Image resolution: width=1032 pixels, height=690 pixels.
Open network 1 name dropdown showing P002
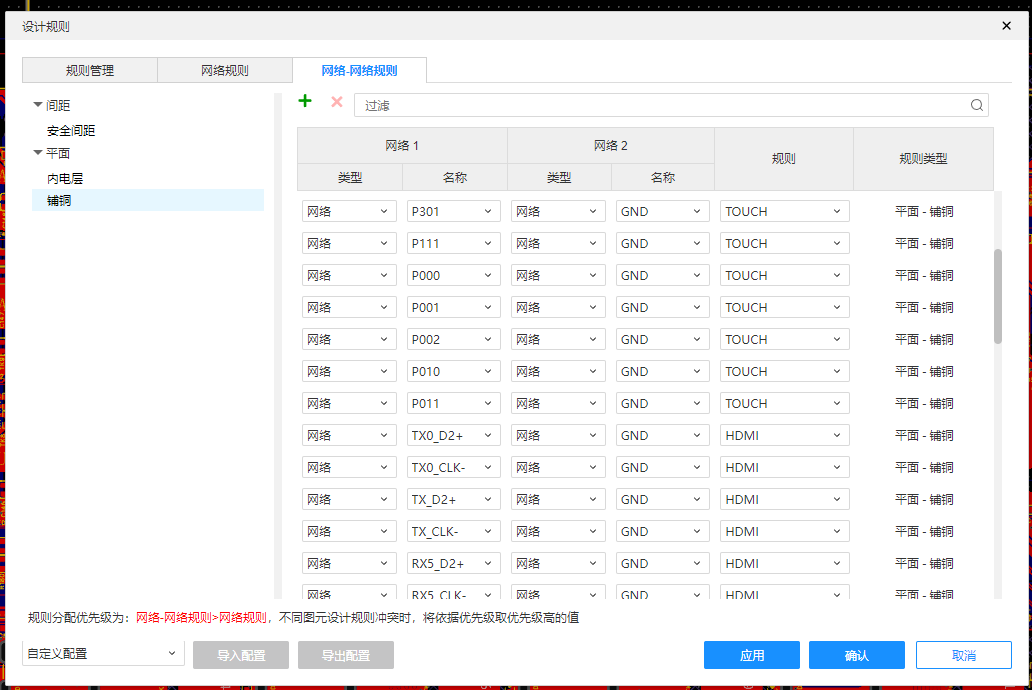pyautogui.click(x=453, y=339)
